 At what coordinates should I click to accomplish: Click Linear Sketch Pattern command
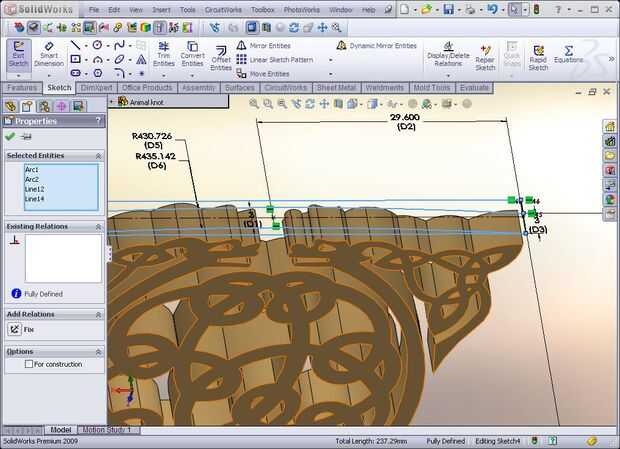tap(275, 60)
